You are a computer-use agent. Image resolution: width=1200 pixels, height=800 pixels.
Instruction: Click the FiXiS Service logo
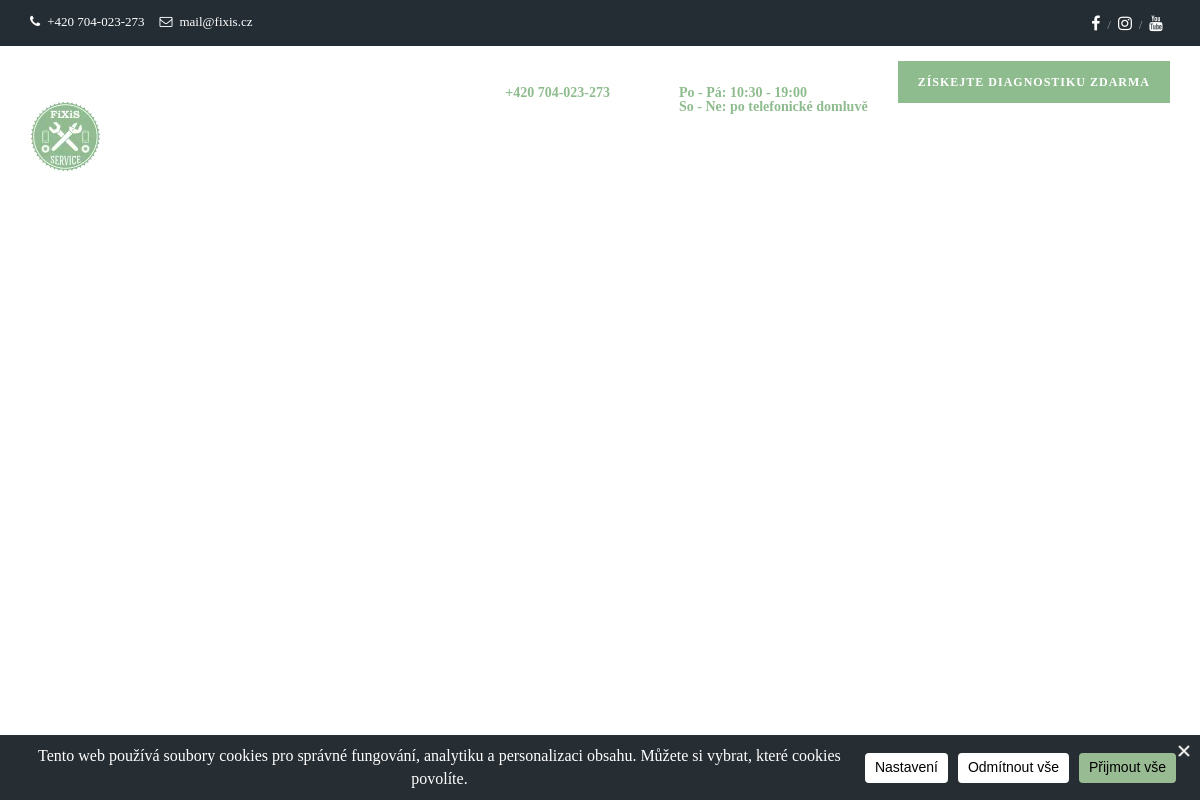(65, 136)
